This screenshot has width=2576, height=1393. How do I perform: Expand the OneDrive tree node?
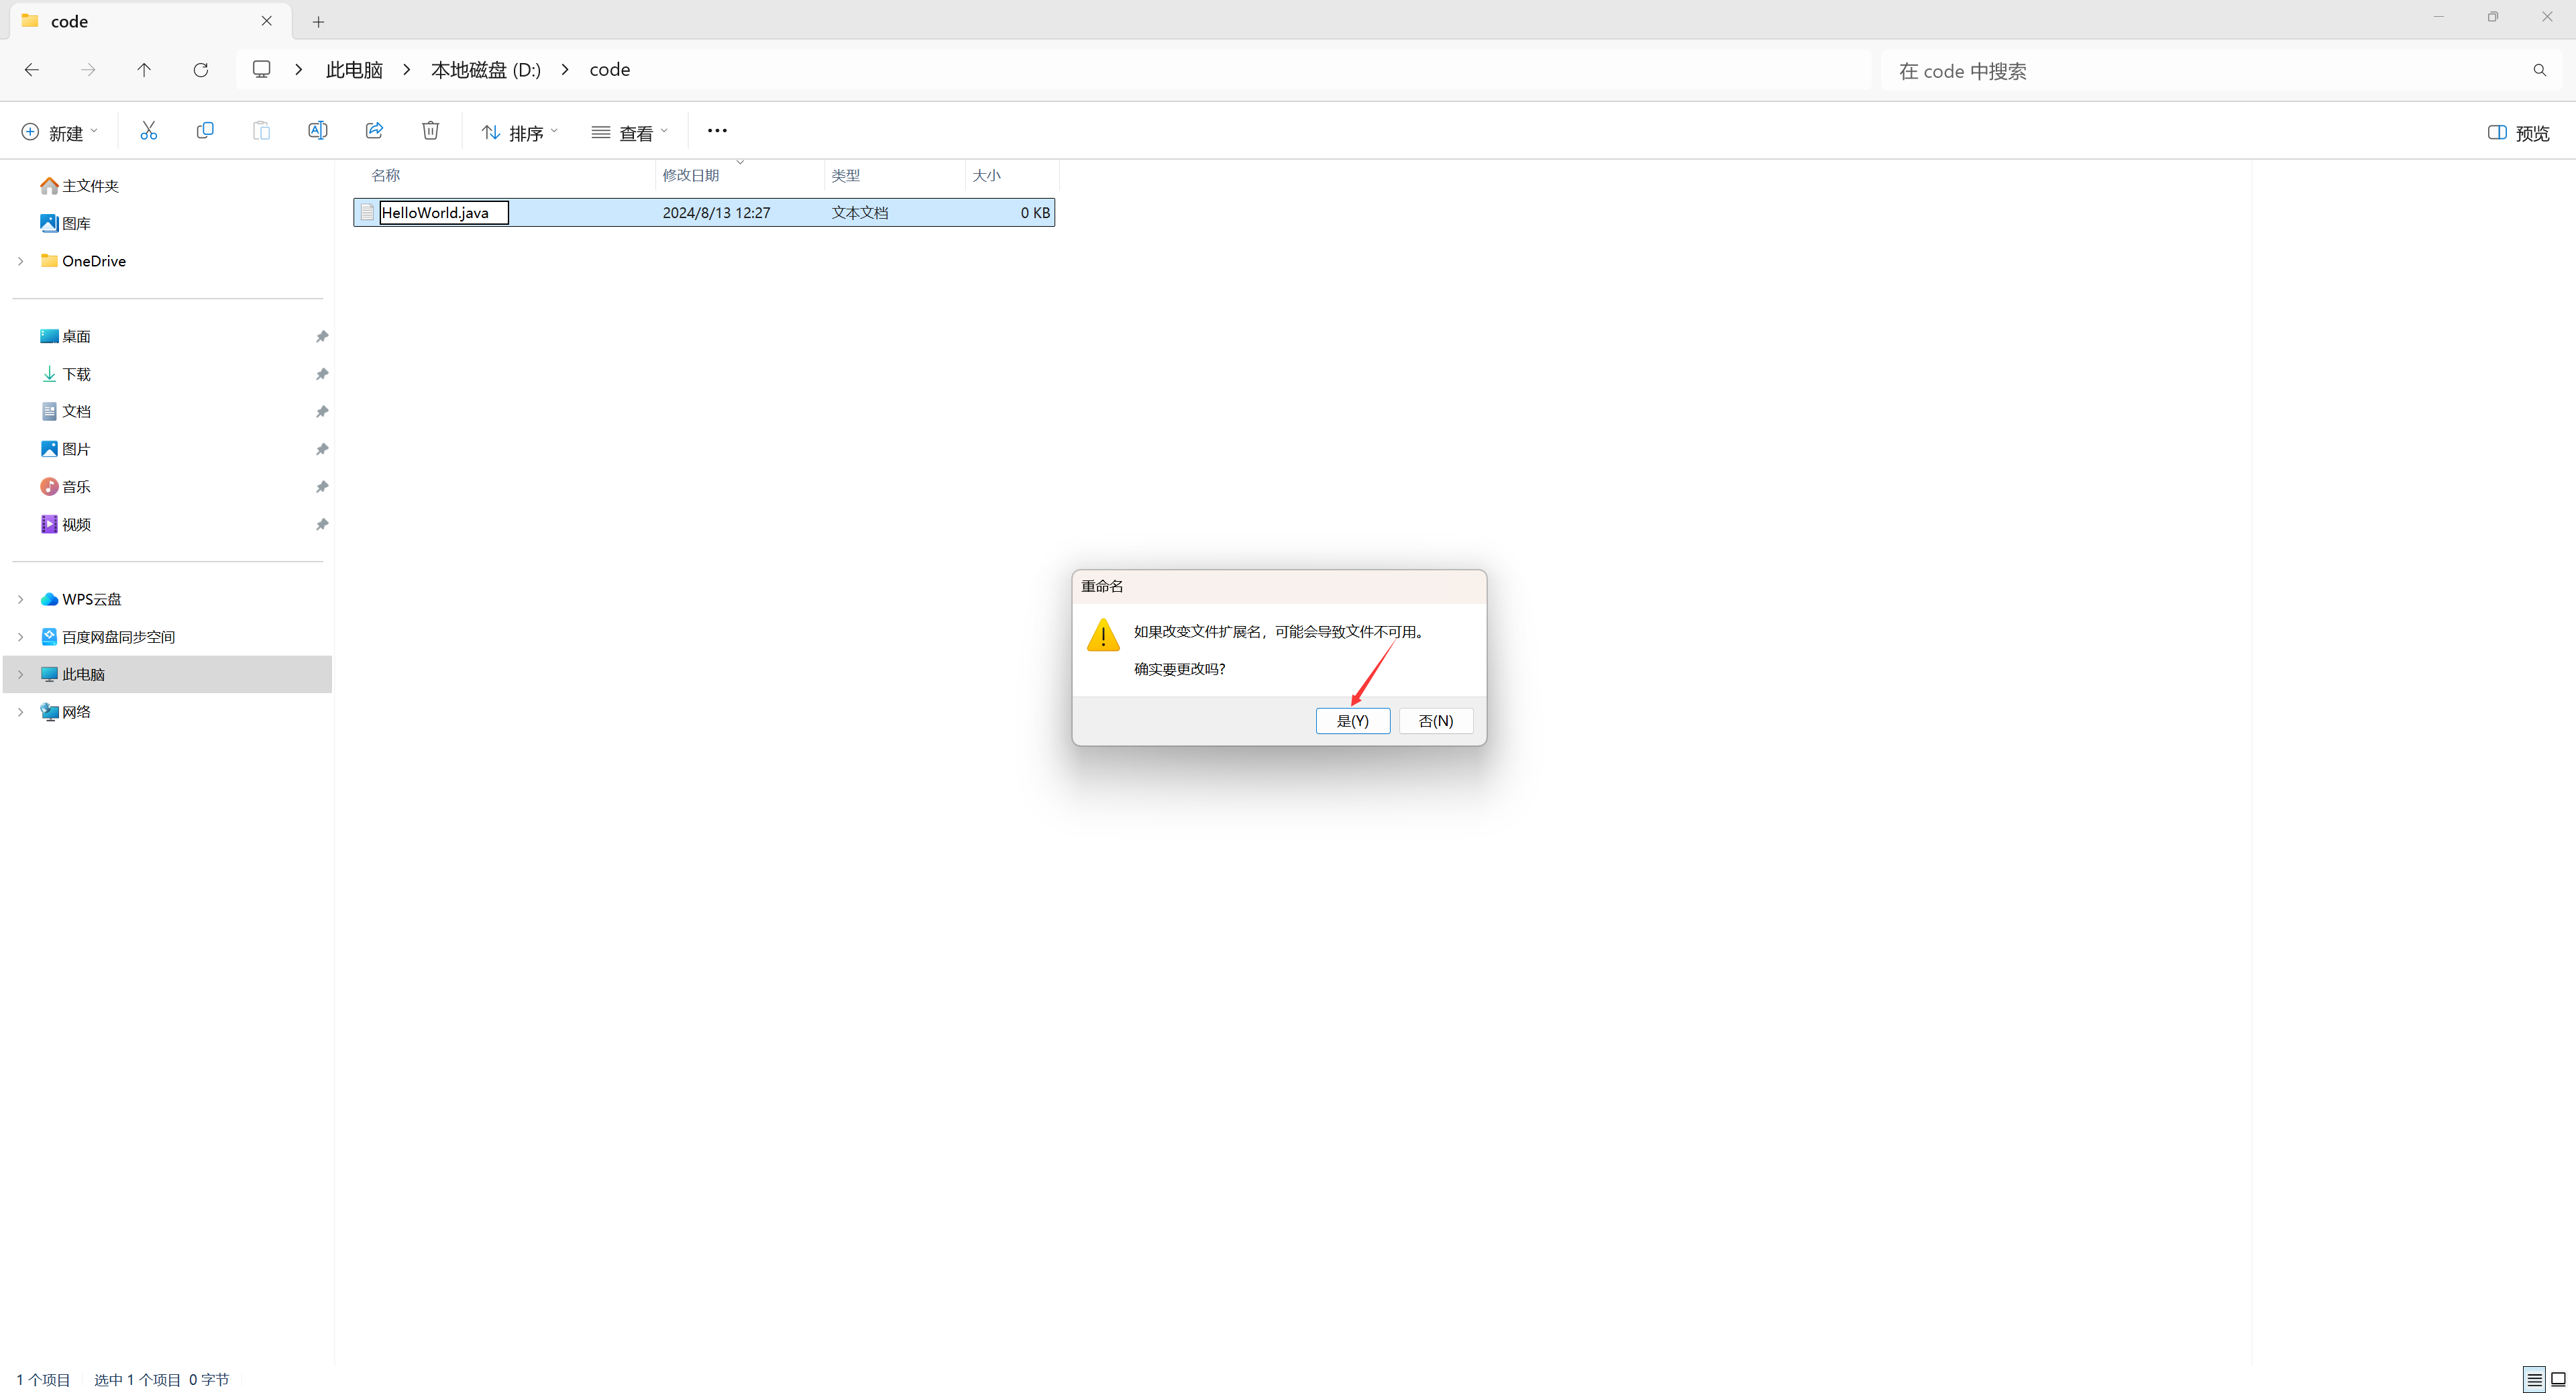20,261
